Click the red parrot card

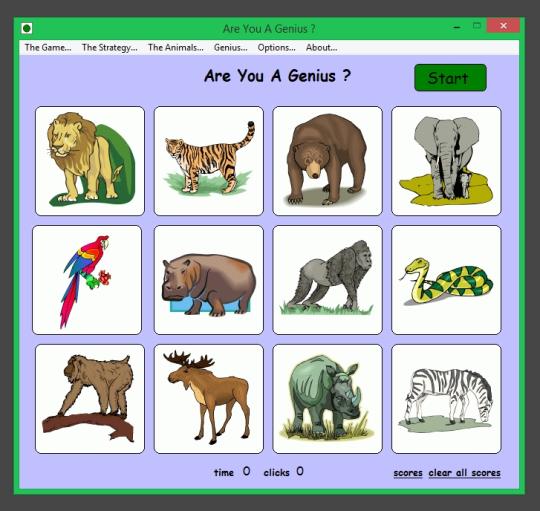tap(87, 280)
